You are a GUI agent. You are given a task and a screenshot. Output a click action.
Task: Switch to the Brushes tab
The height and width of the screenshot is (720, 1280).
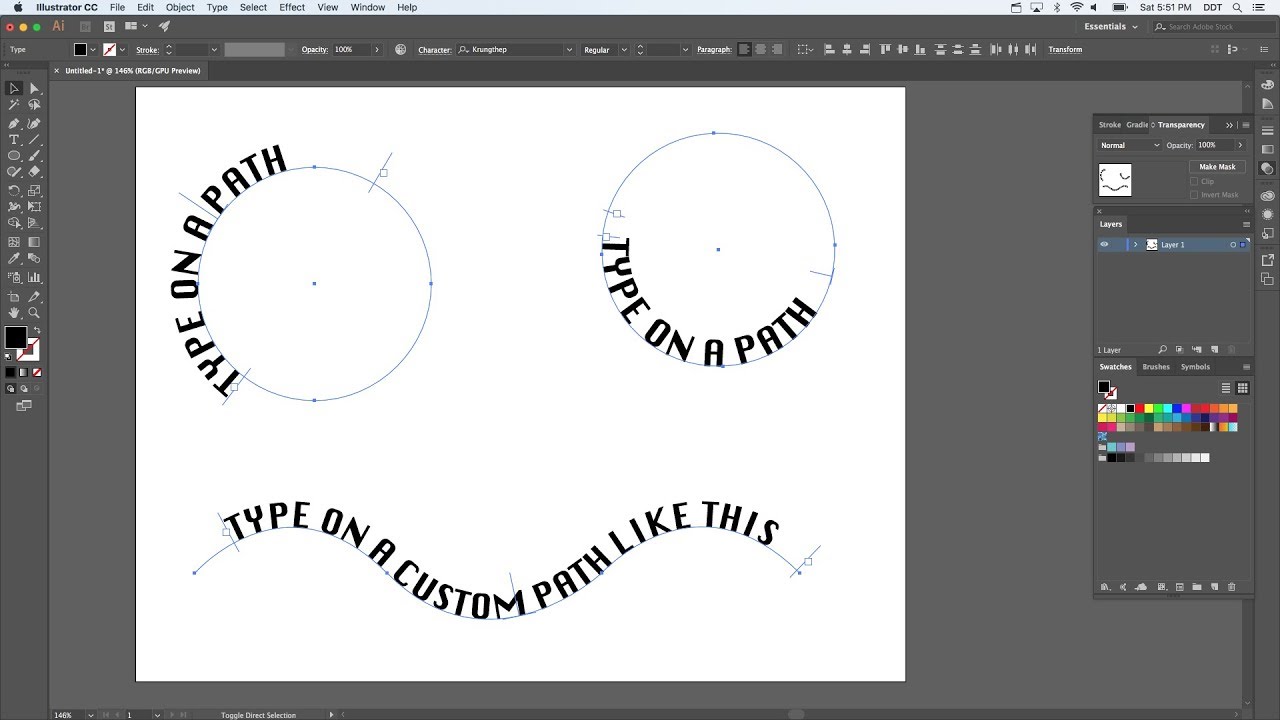click(1156, 367)
